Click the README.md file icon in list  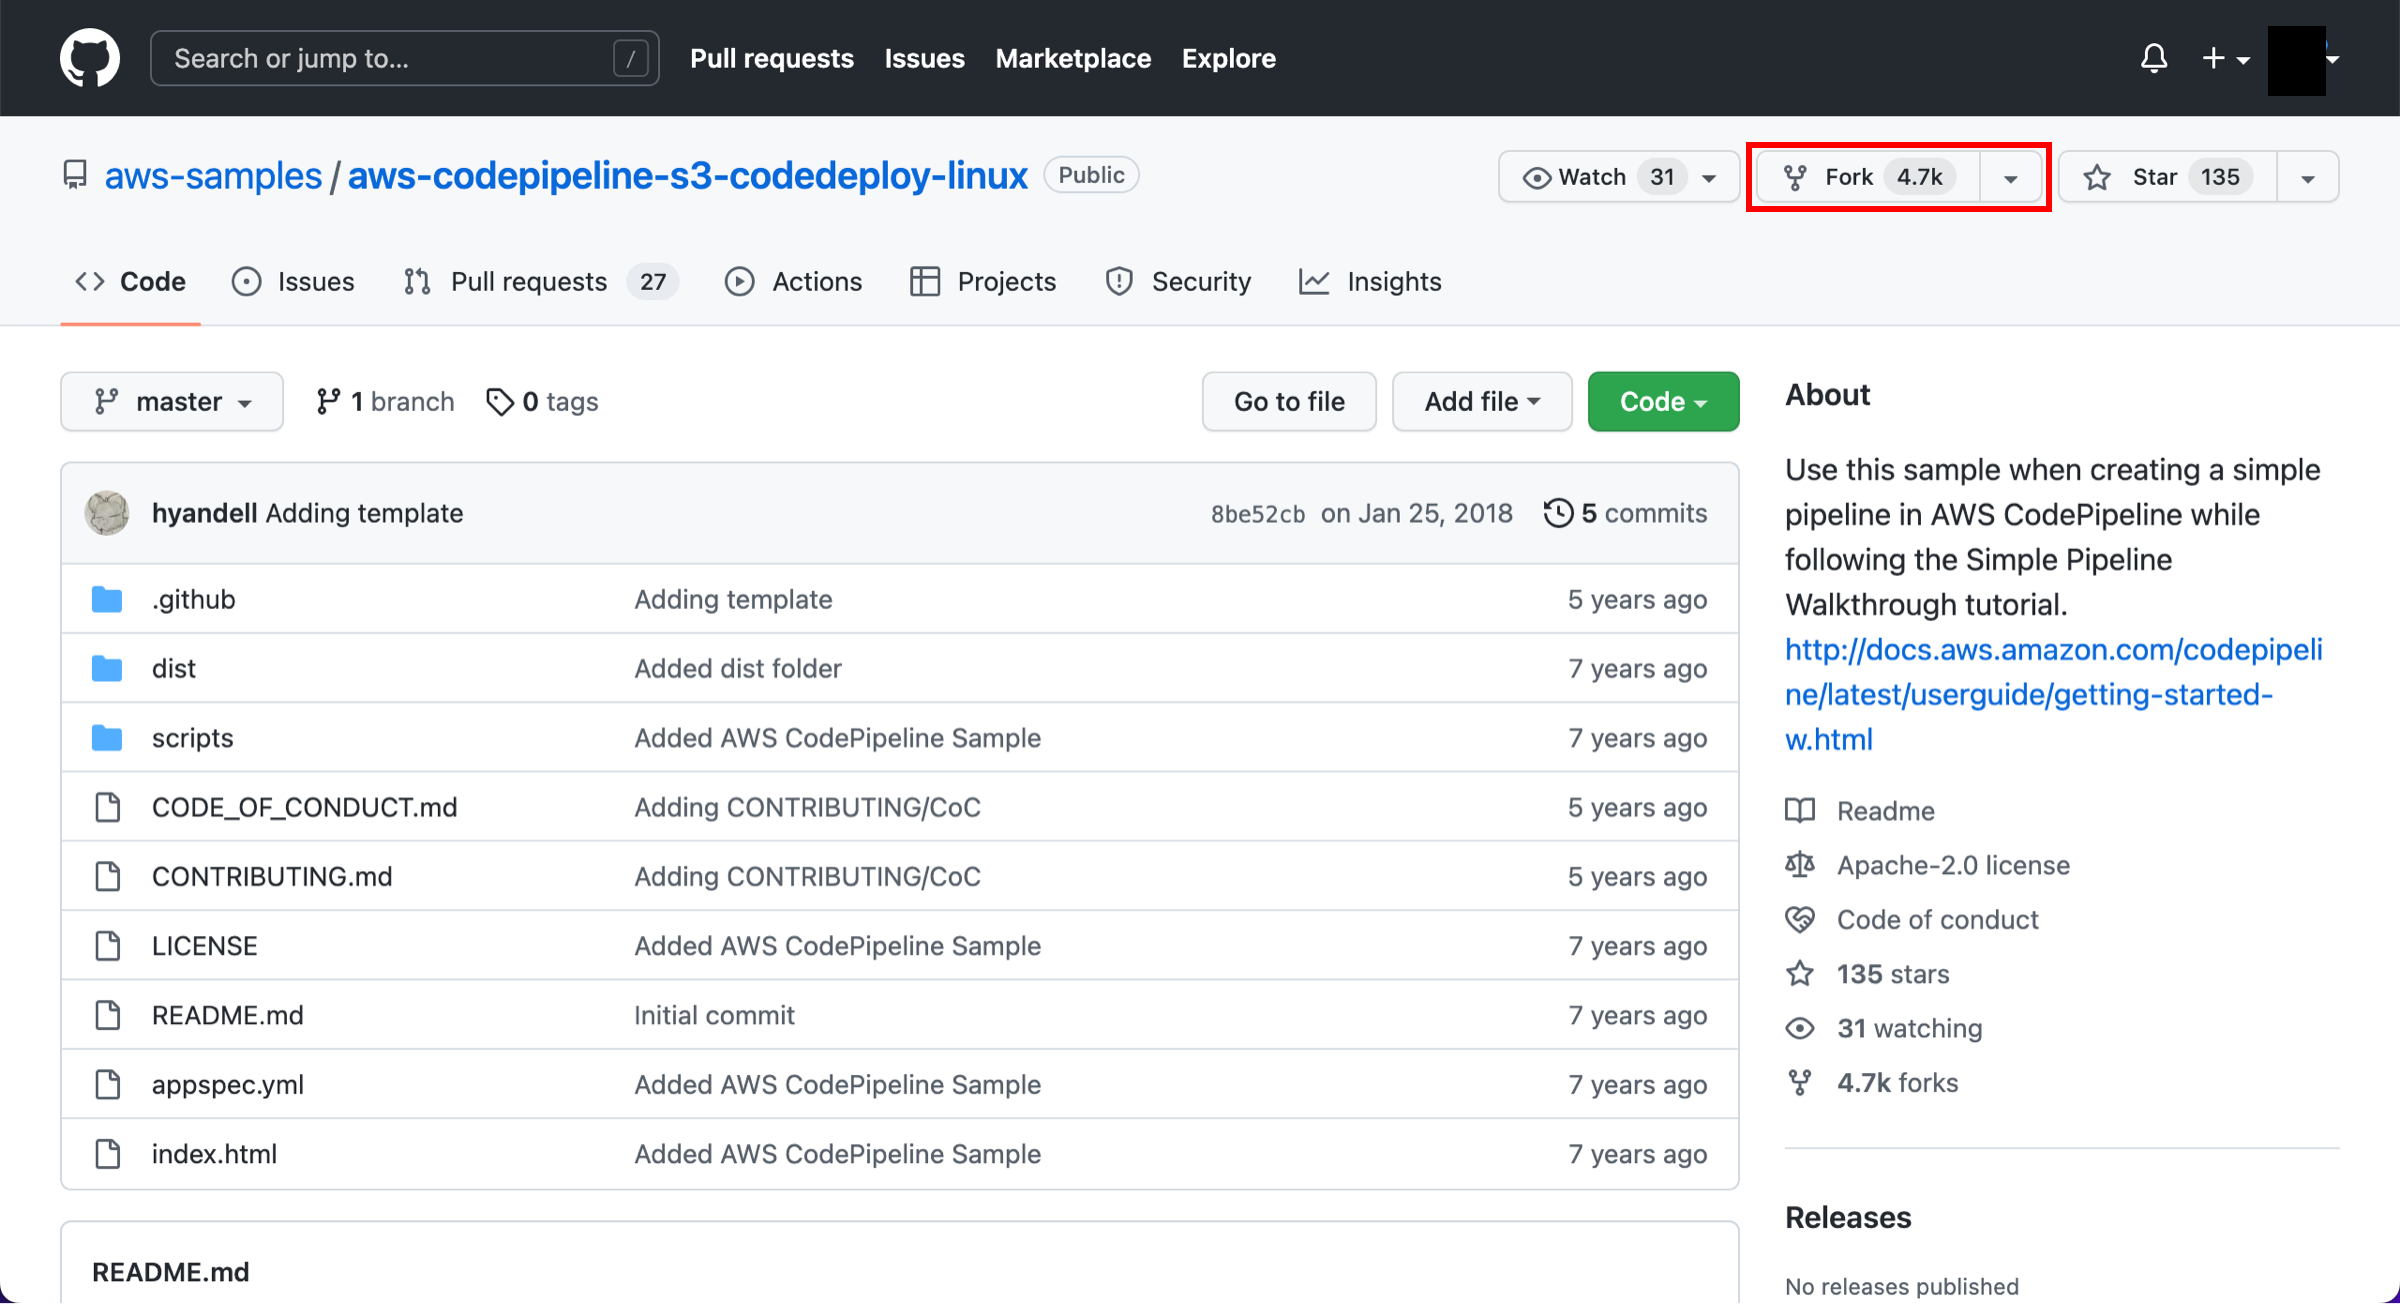click(107, 1015)
